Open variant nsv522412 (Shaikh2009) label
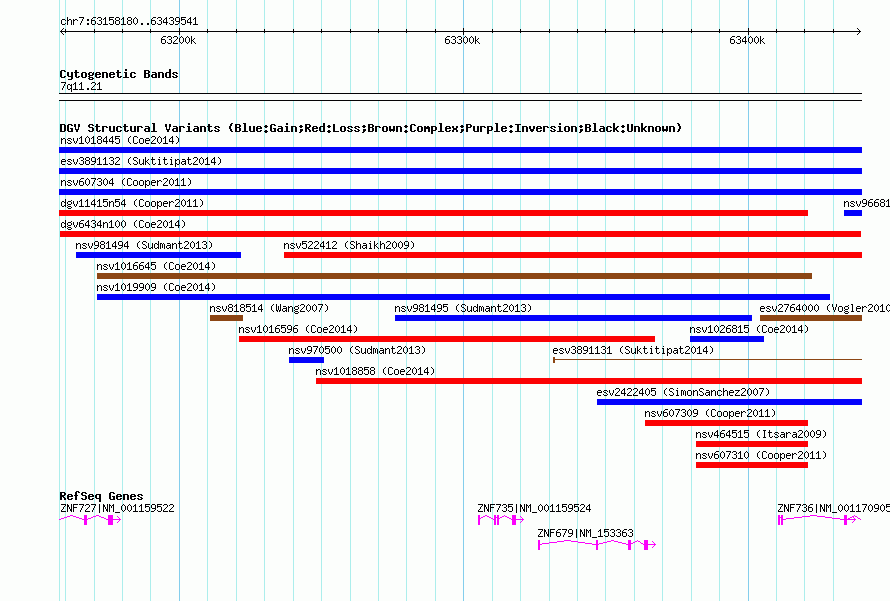890x601 pixels. tap(349, 245)
